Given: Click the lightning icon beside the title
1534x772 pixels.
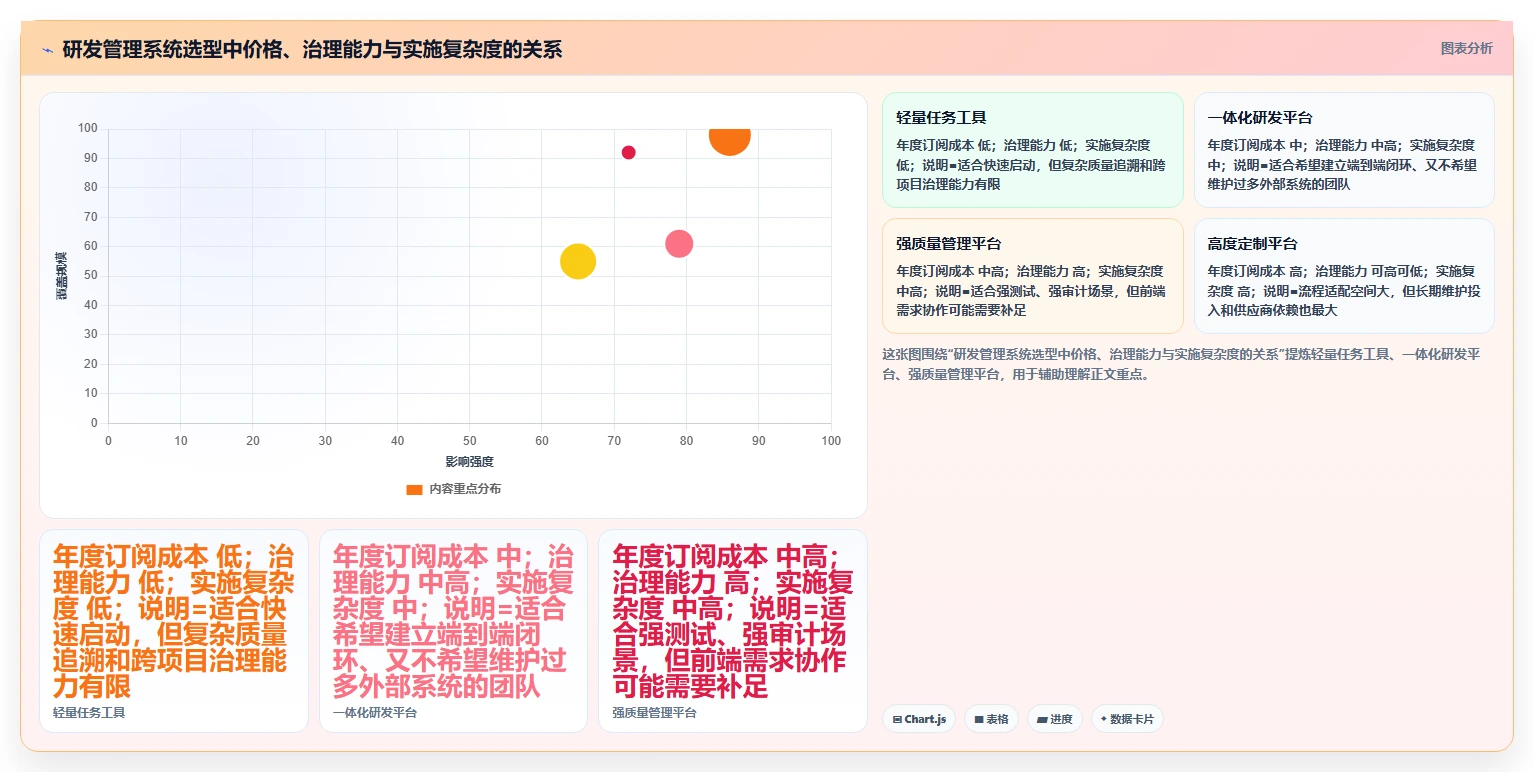Looking at the screenshot, I should click(x=47, y=50).
